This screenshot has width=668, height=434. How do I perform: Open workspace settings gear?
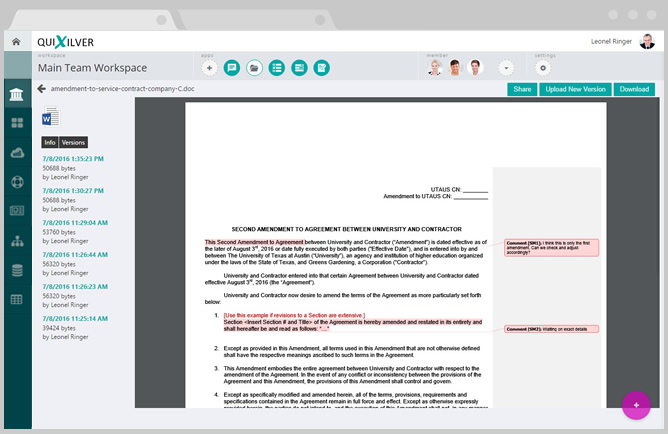(x=543, y=68)
